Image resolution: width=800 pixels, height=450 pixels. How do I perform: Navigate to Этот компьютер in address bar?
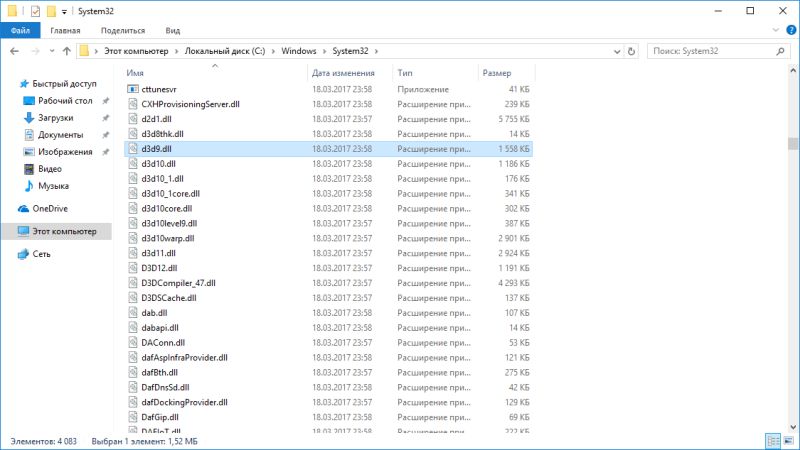click(136, 51)
